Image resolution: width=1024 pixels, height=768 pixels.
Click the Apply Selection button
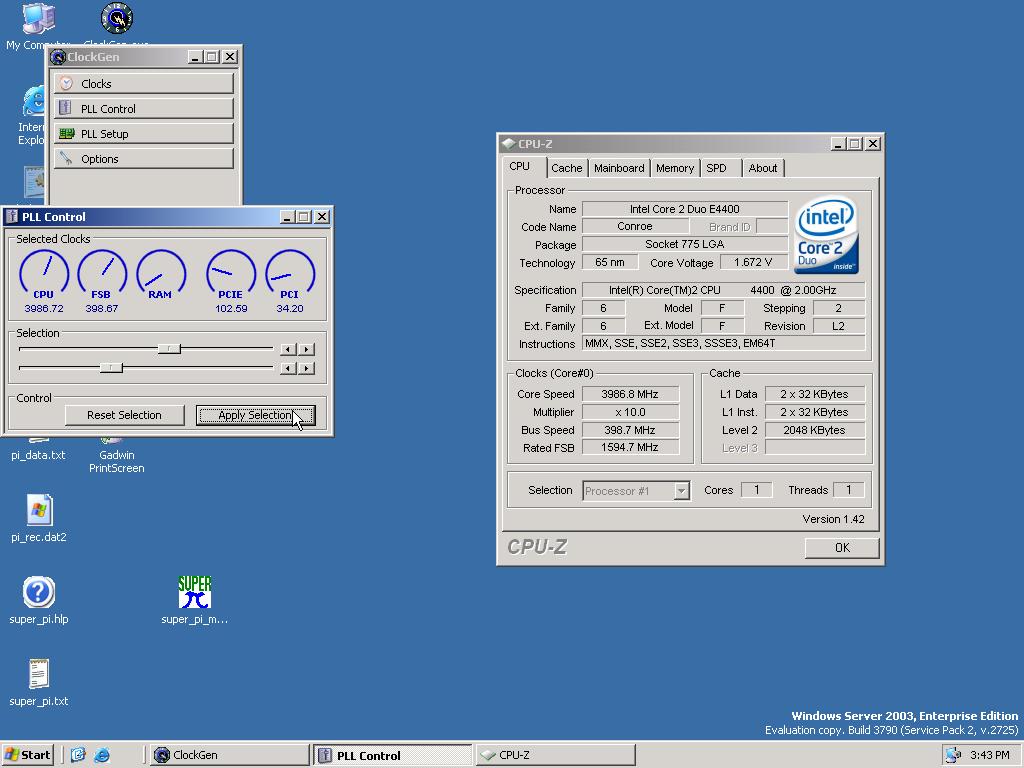click(x=255, y=415)
